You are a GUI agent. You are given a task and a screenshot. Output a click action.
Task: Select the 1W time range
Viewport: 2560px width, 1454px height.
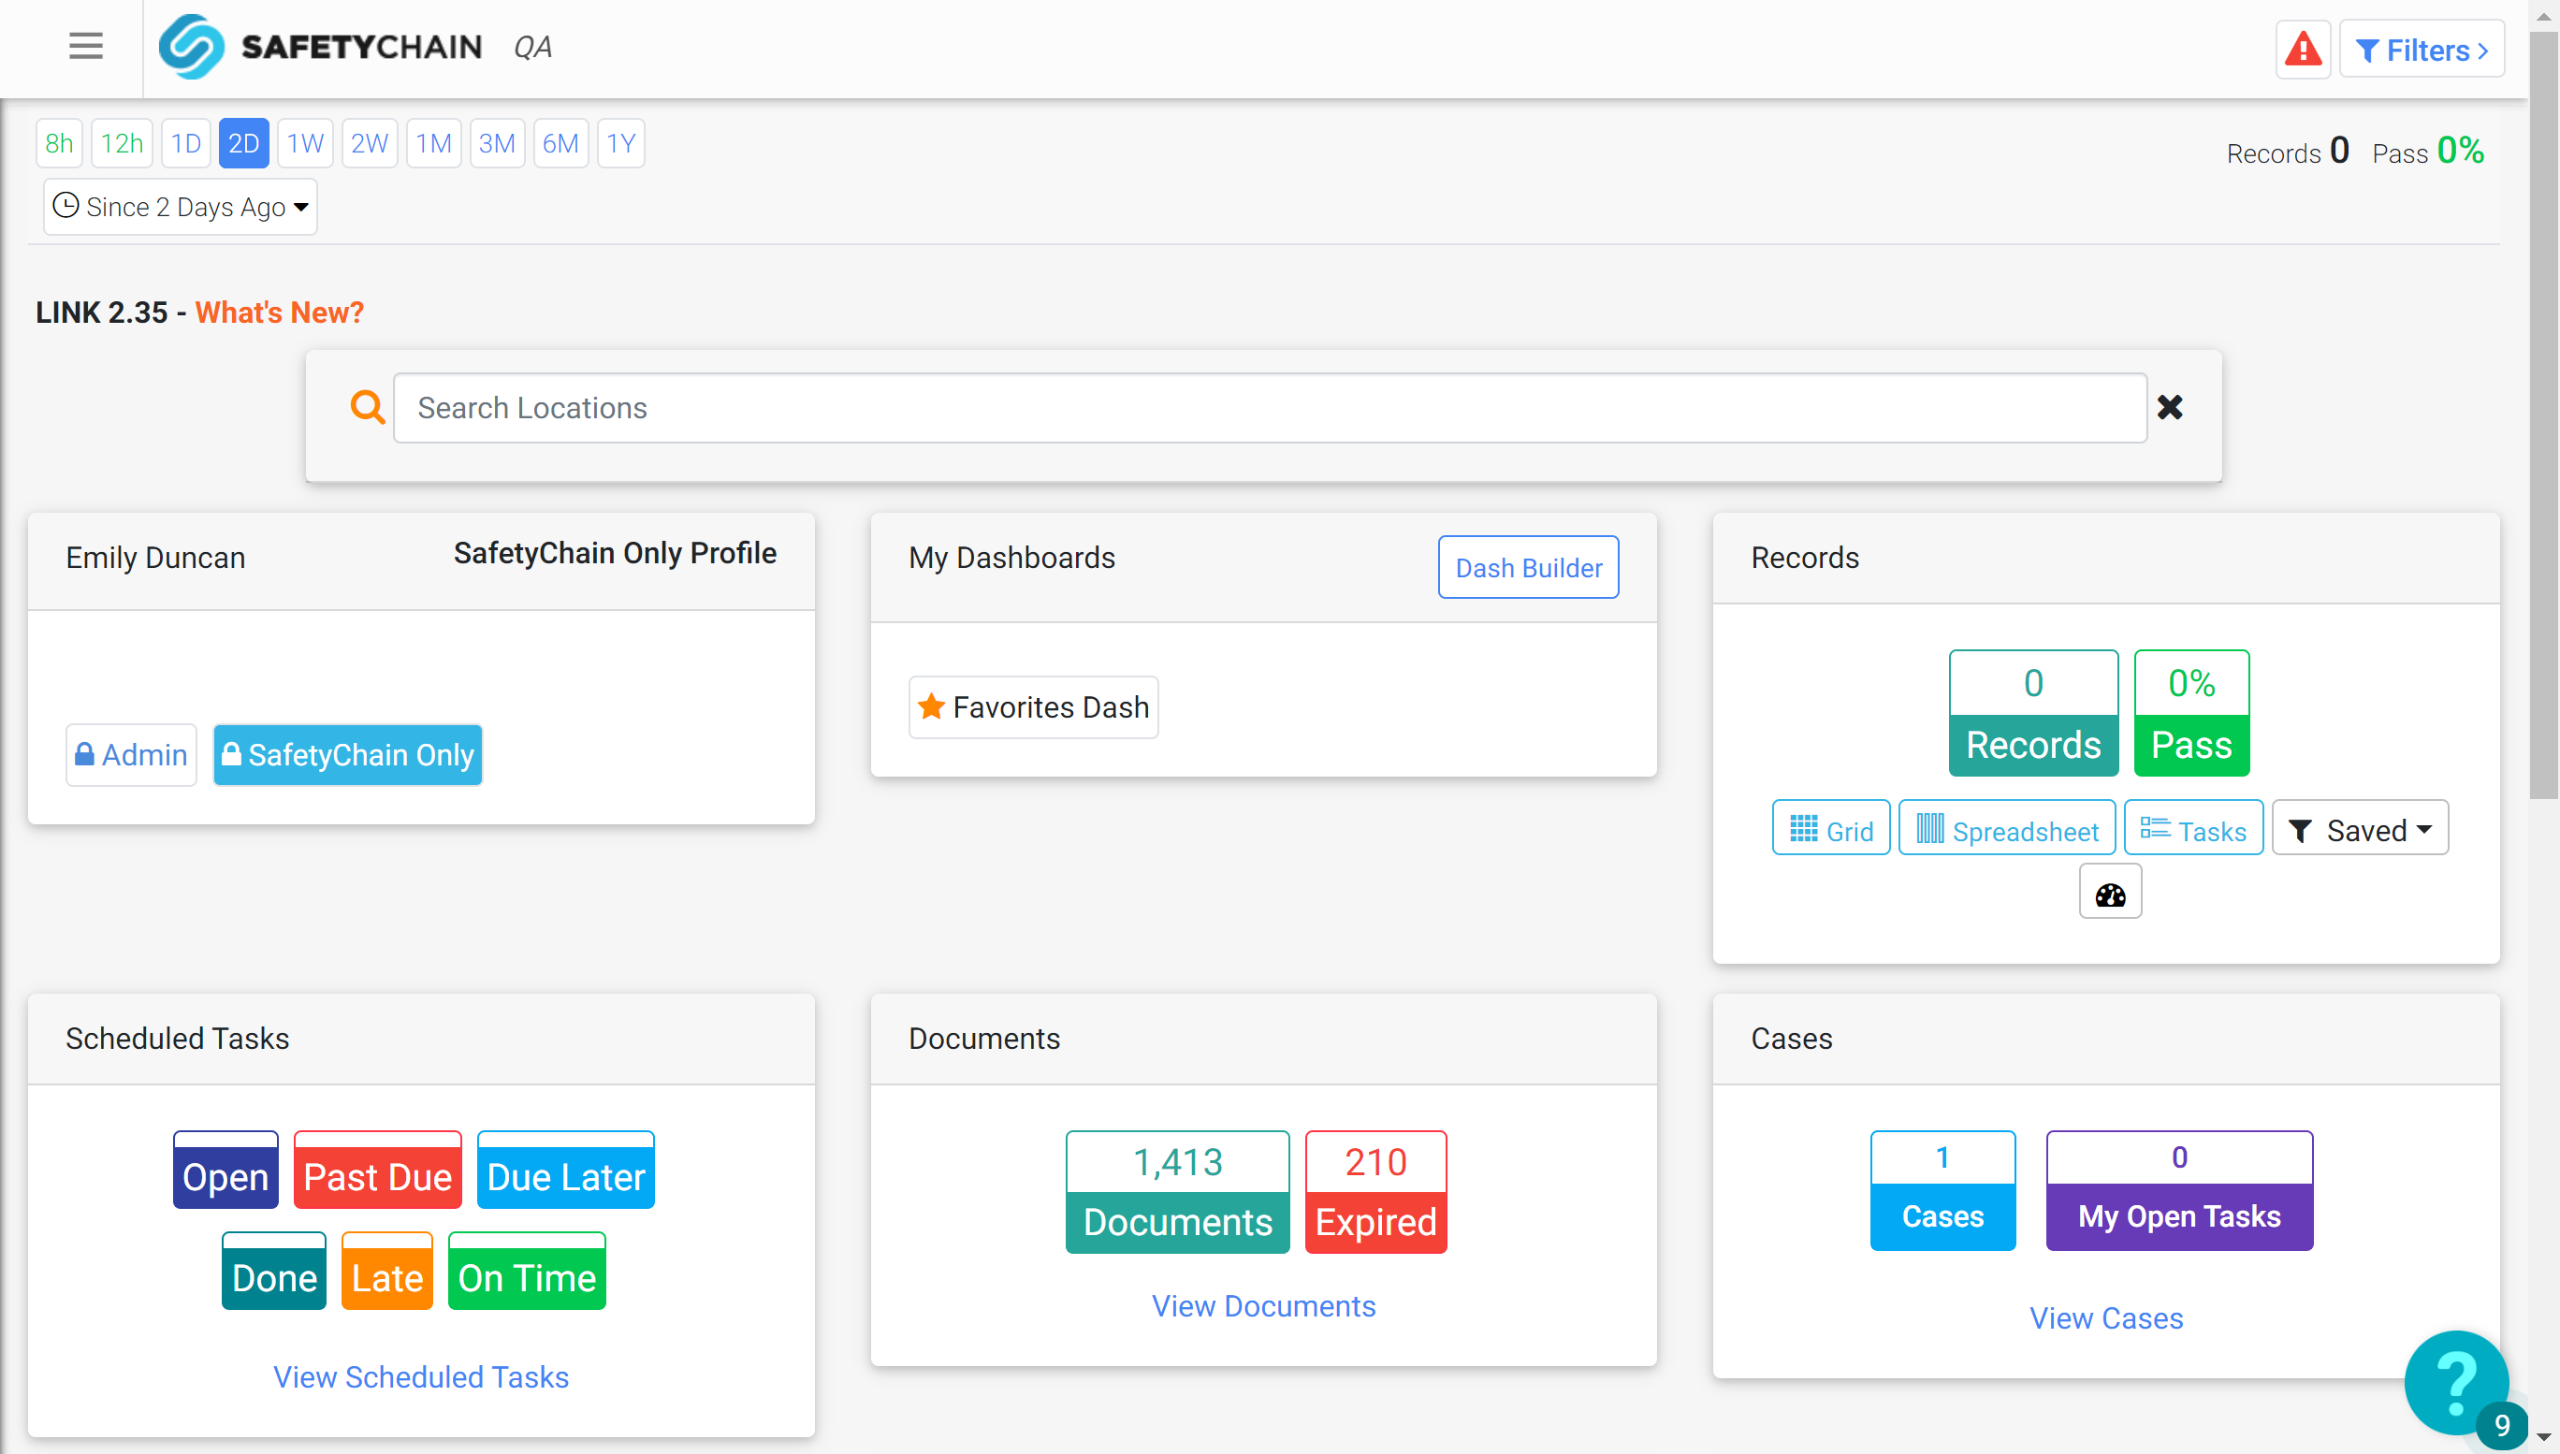pyautogui.click(x=305, y=143)
